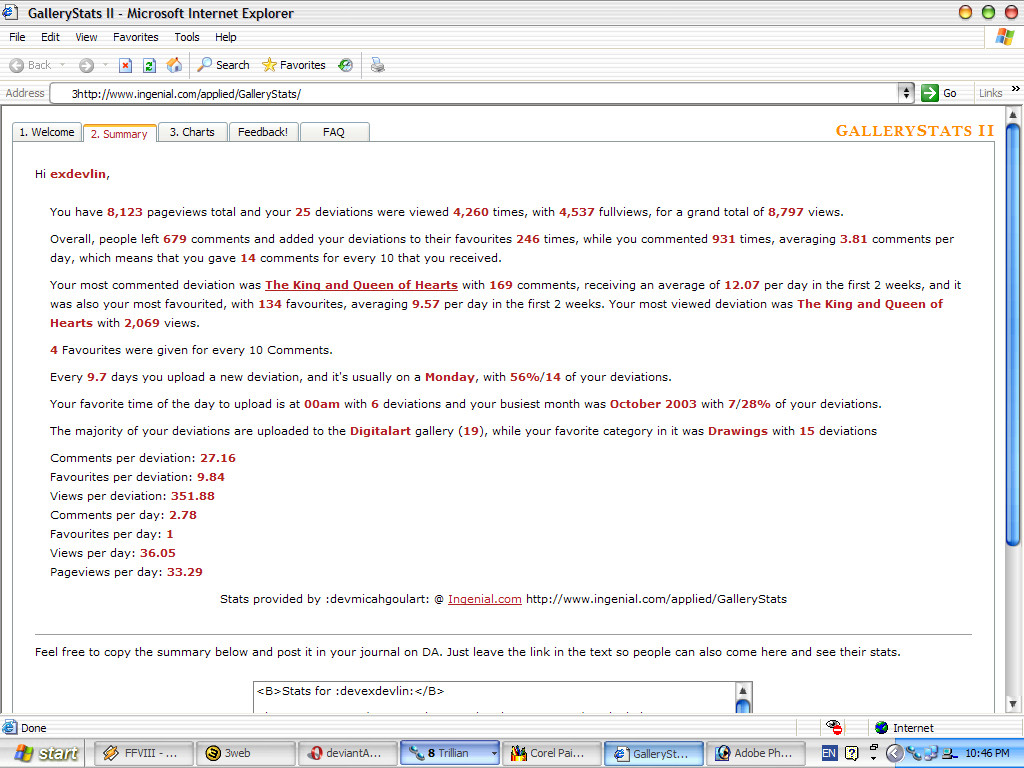Switch to the 3. Charts tab
1024x768 pixels.
[x=192, y=132]
